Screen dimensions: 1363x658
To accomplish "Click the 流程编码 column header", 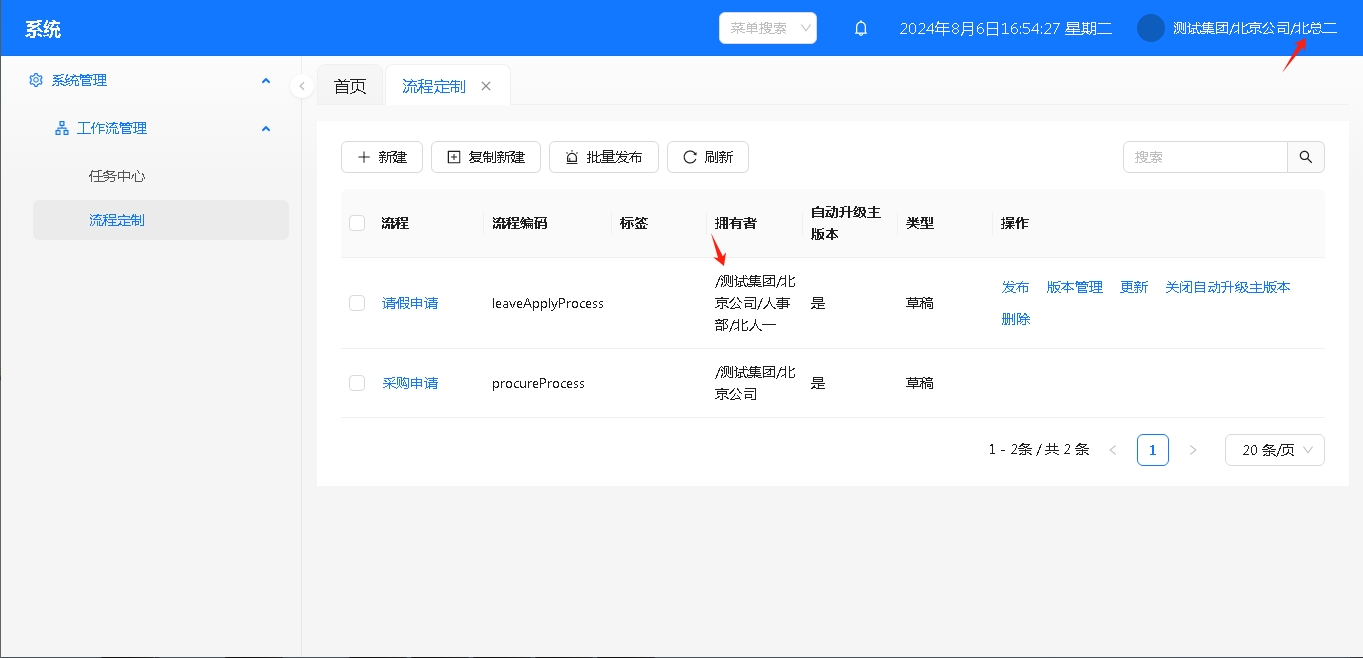I will tap(520, 223).
